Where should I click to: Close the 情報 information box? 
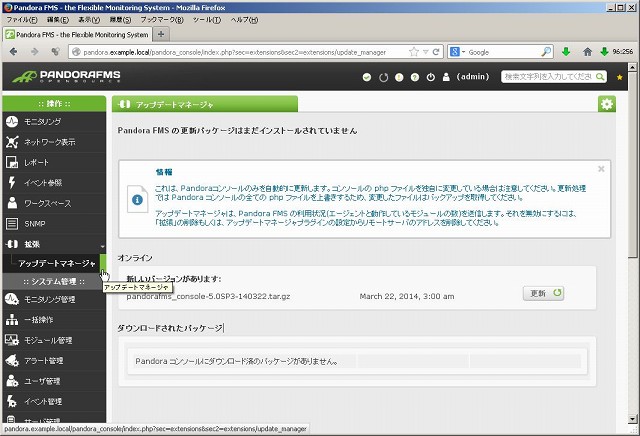tap(601, 169)
